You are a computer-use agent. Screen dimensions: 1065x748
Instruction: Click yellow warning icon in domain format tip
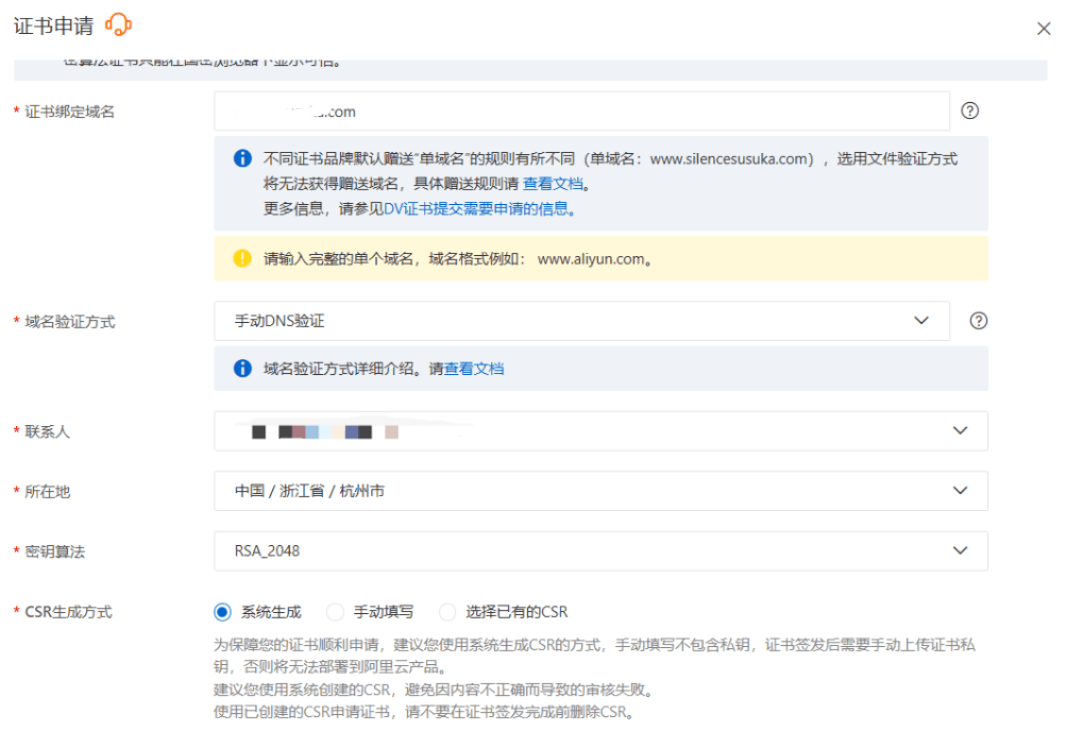(242, 258)
